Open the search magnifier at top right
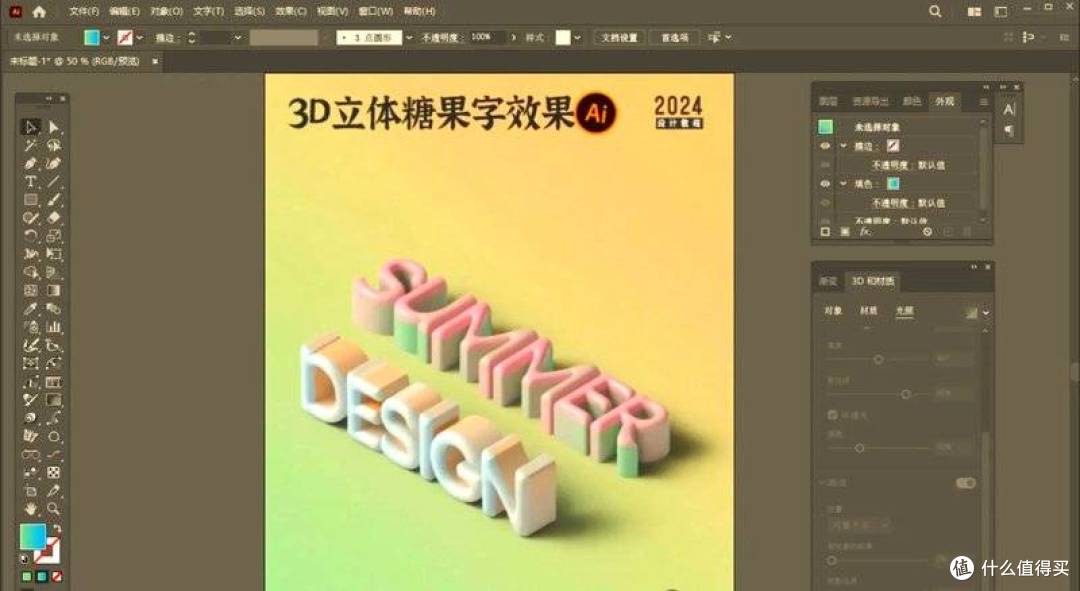 (x=935, y=11)
